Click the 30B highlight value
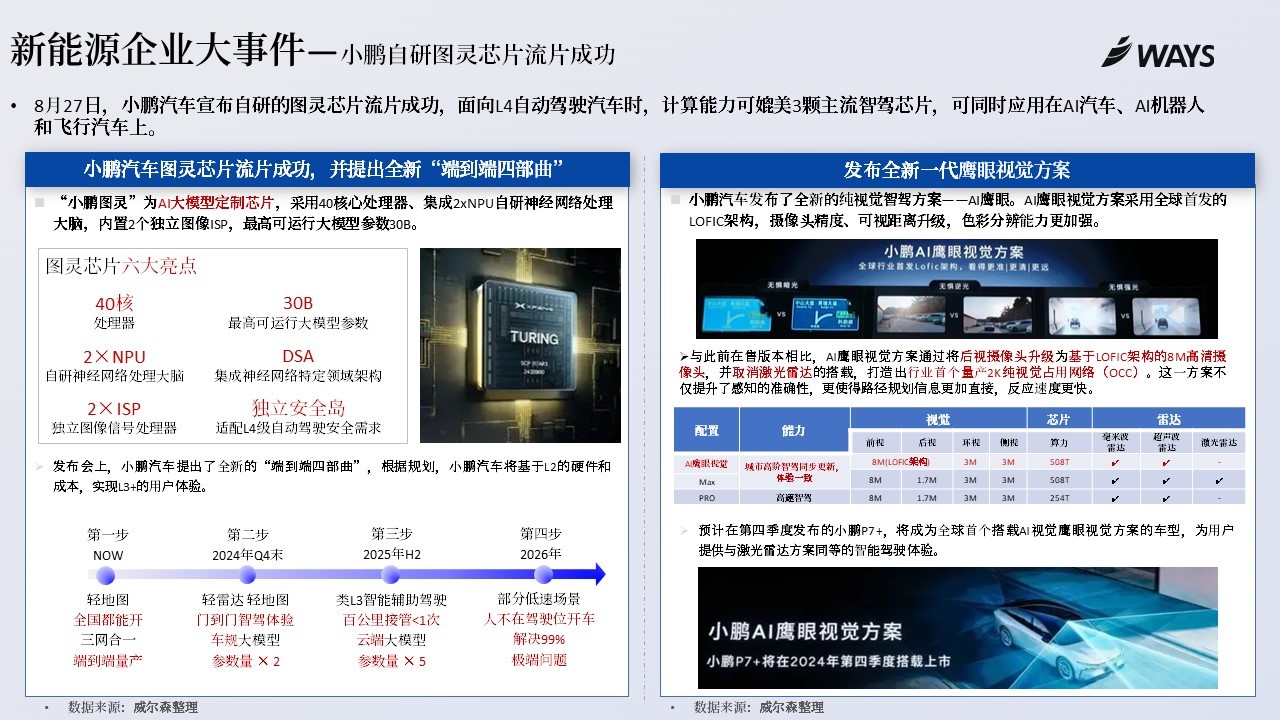 point(298,302)
